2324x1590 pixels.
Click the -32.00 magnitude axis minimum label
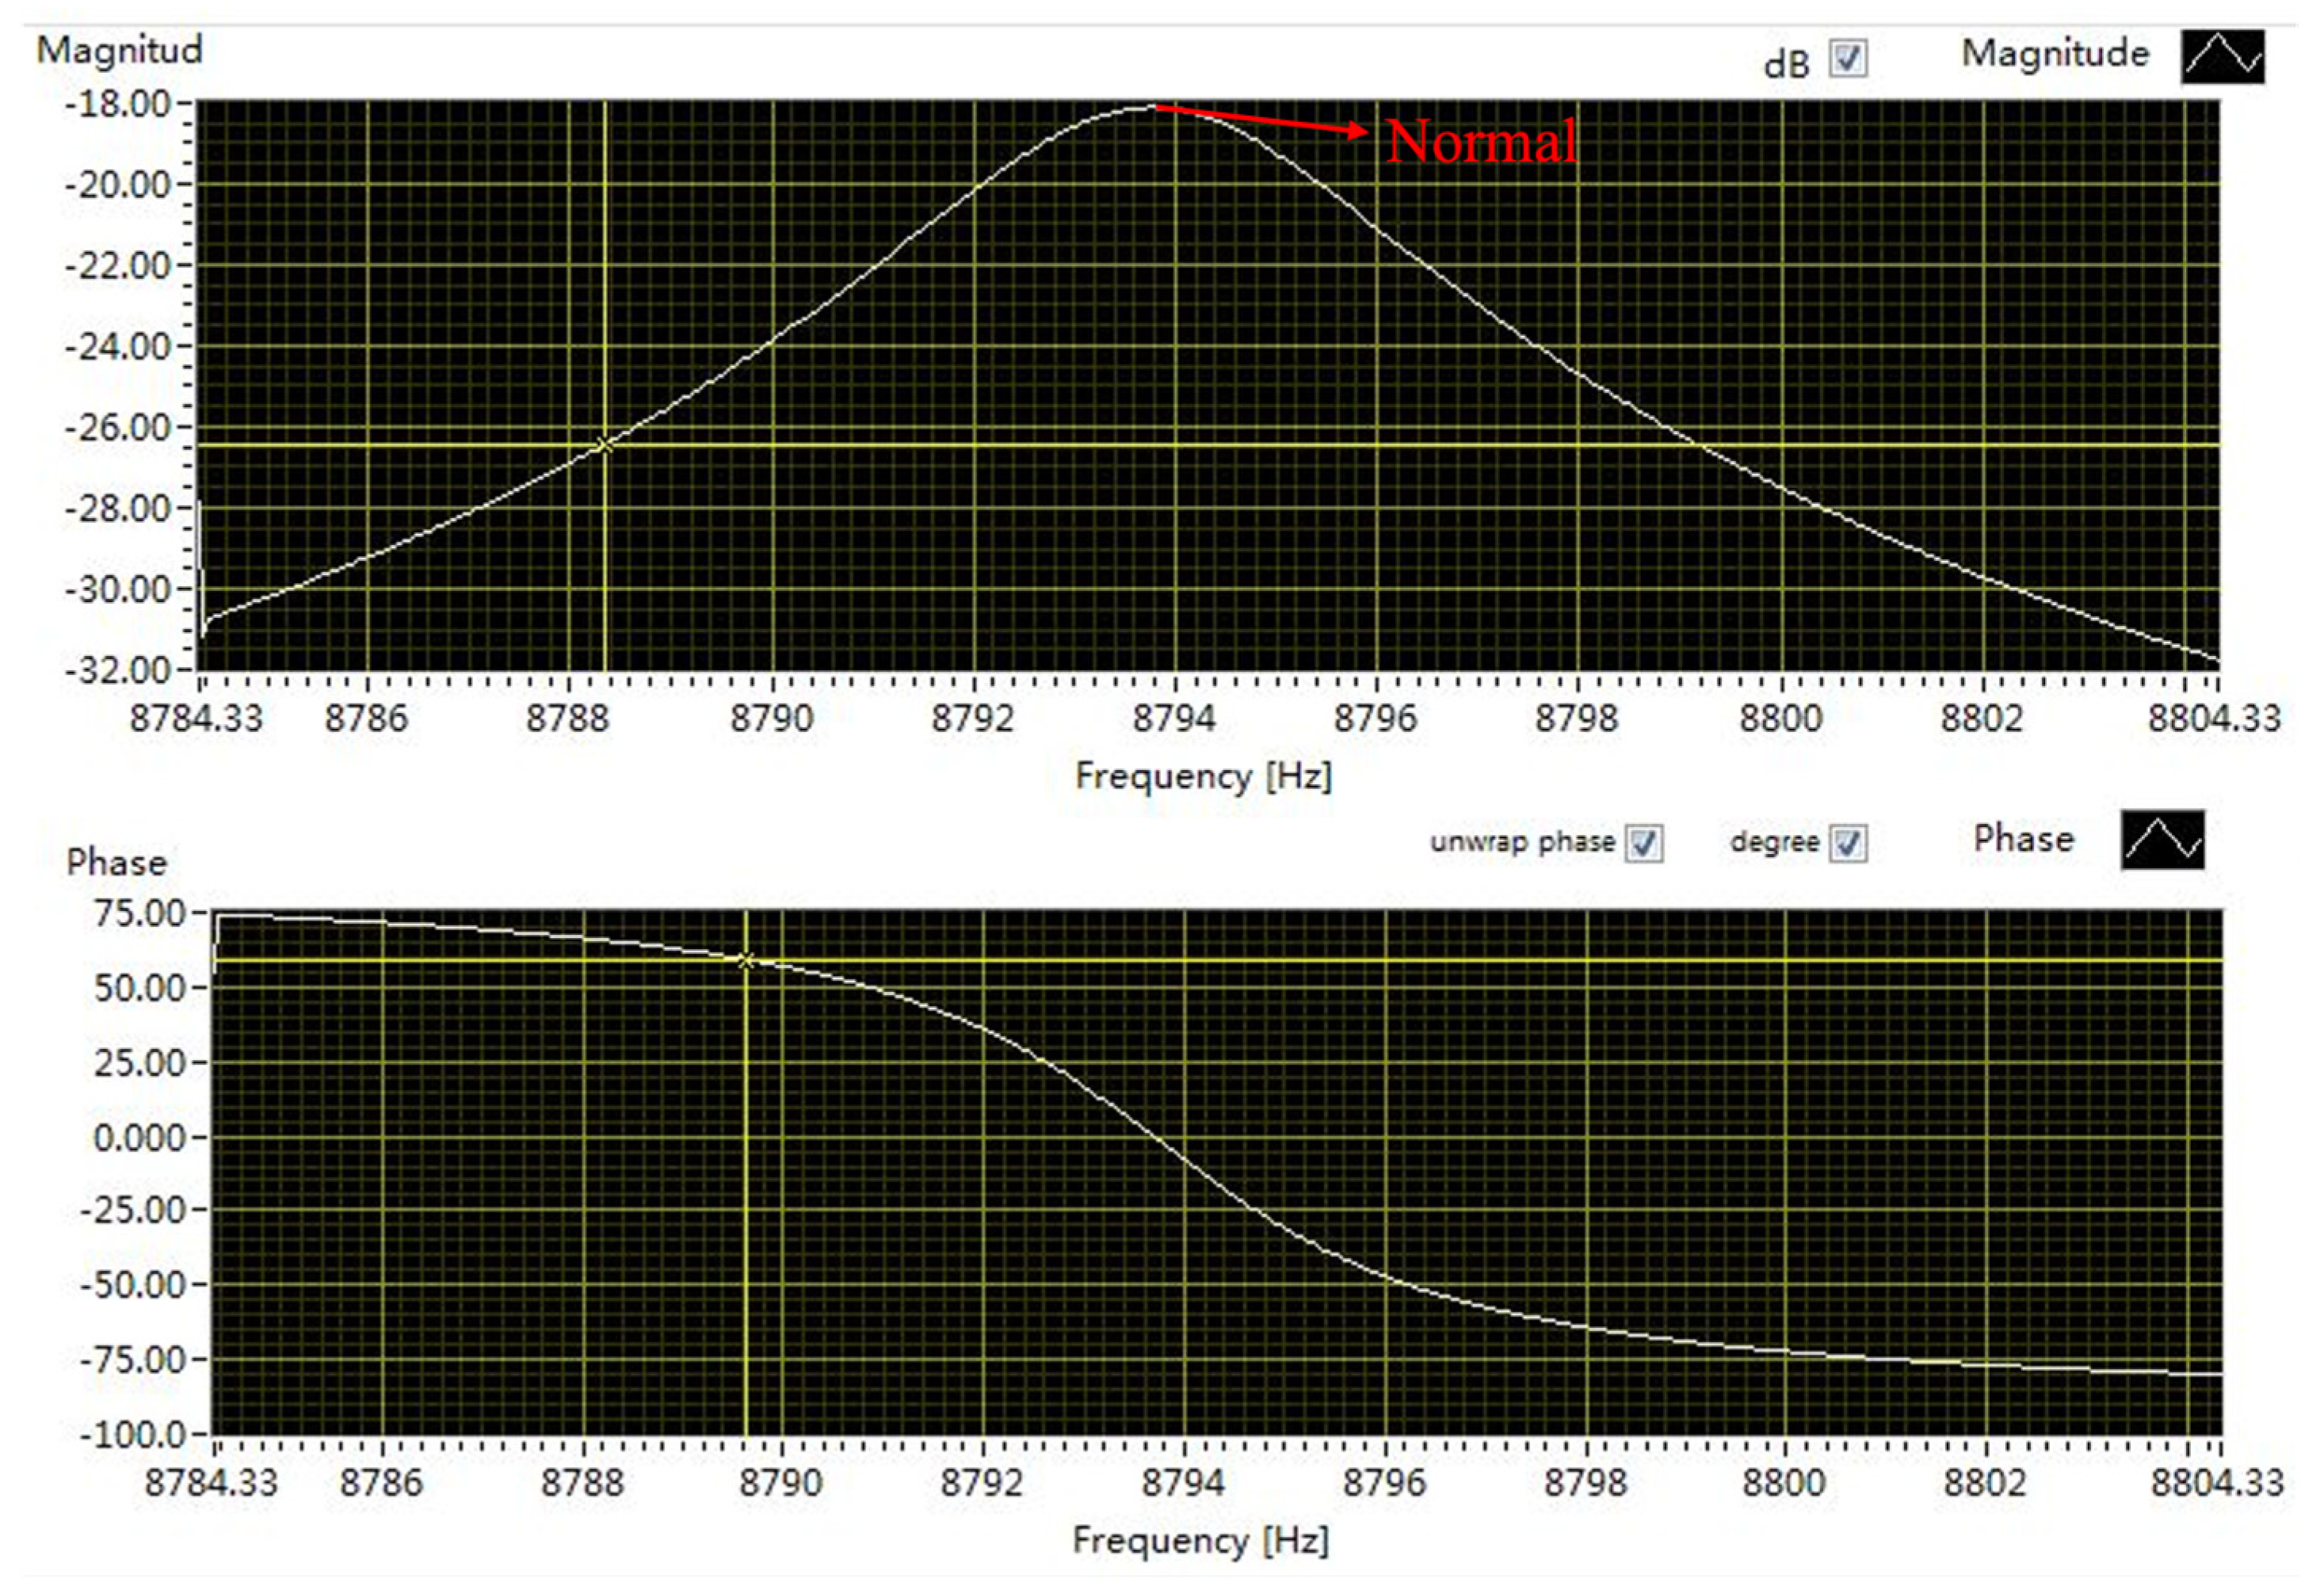116,670
